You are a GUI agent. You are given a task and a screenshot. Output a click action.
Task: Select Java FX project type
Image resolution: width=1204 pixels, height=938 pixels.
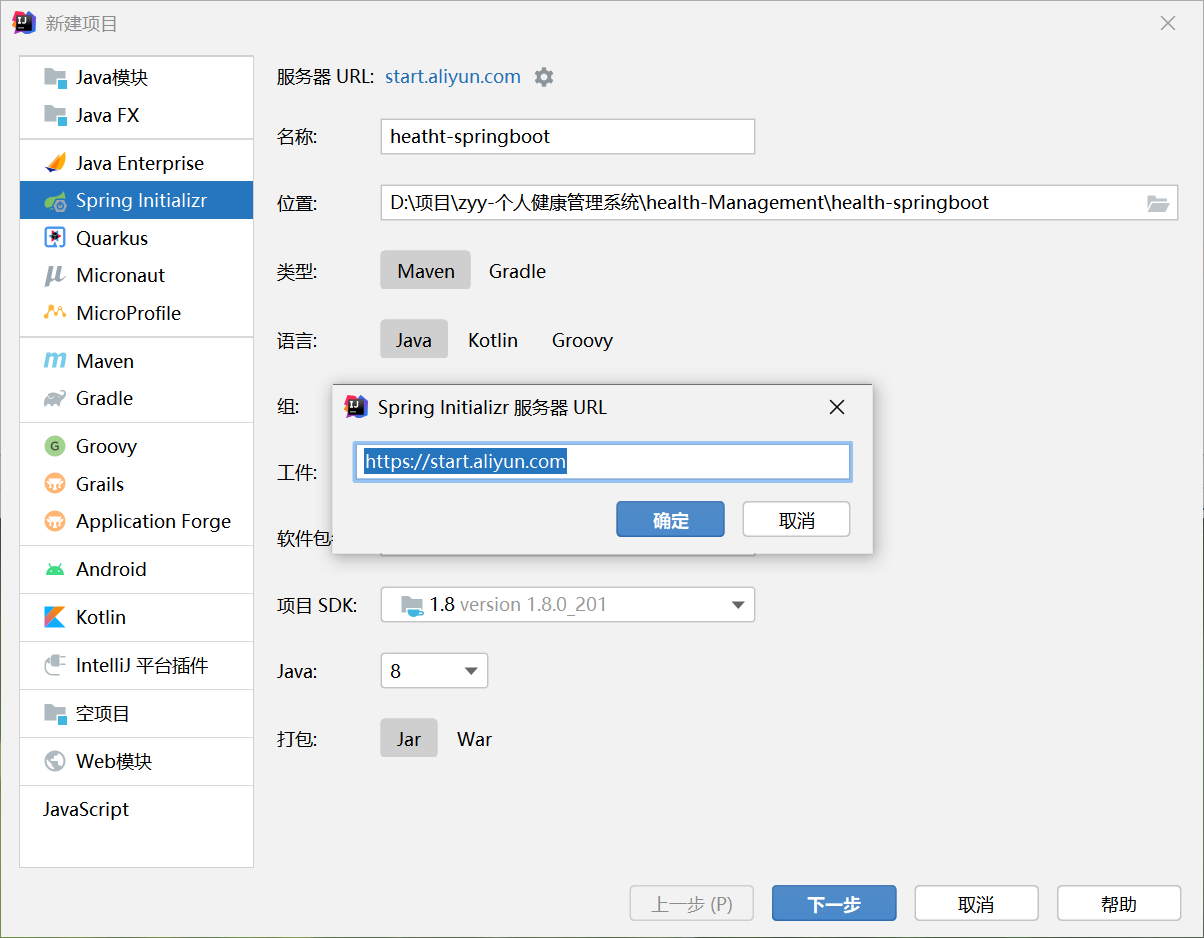tap(136, 115)
